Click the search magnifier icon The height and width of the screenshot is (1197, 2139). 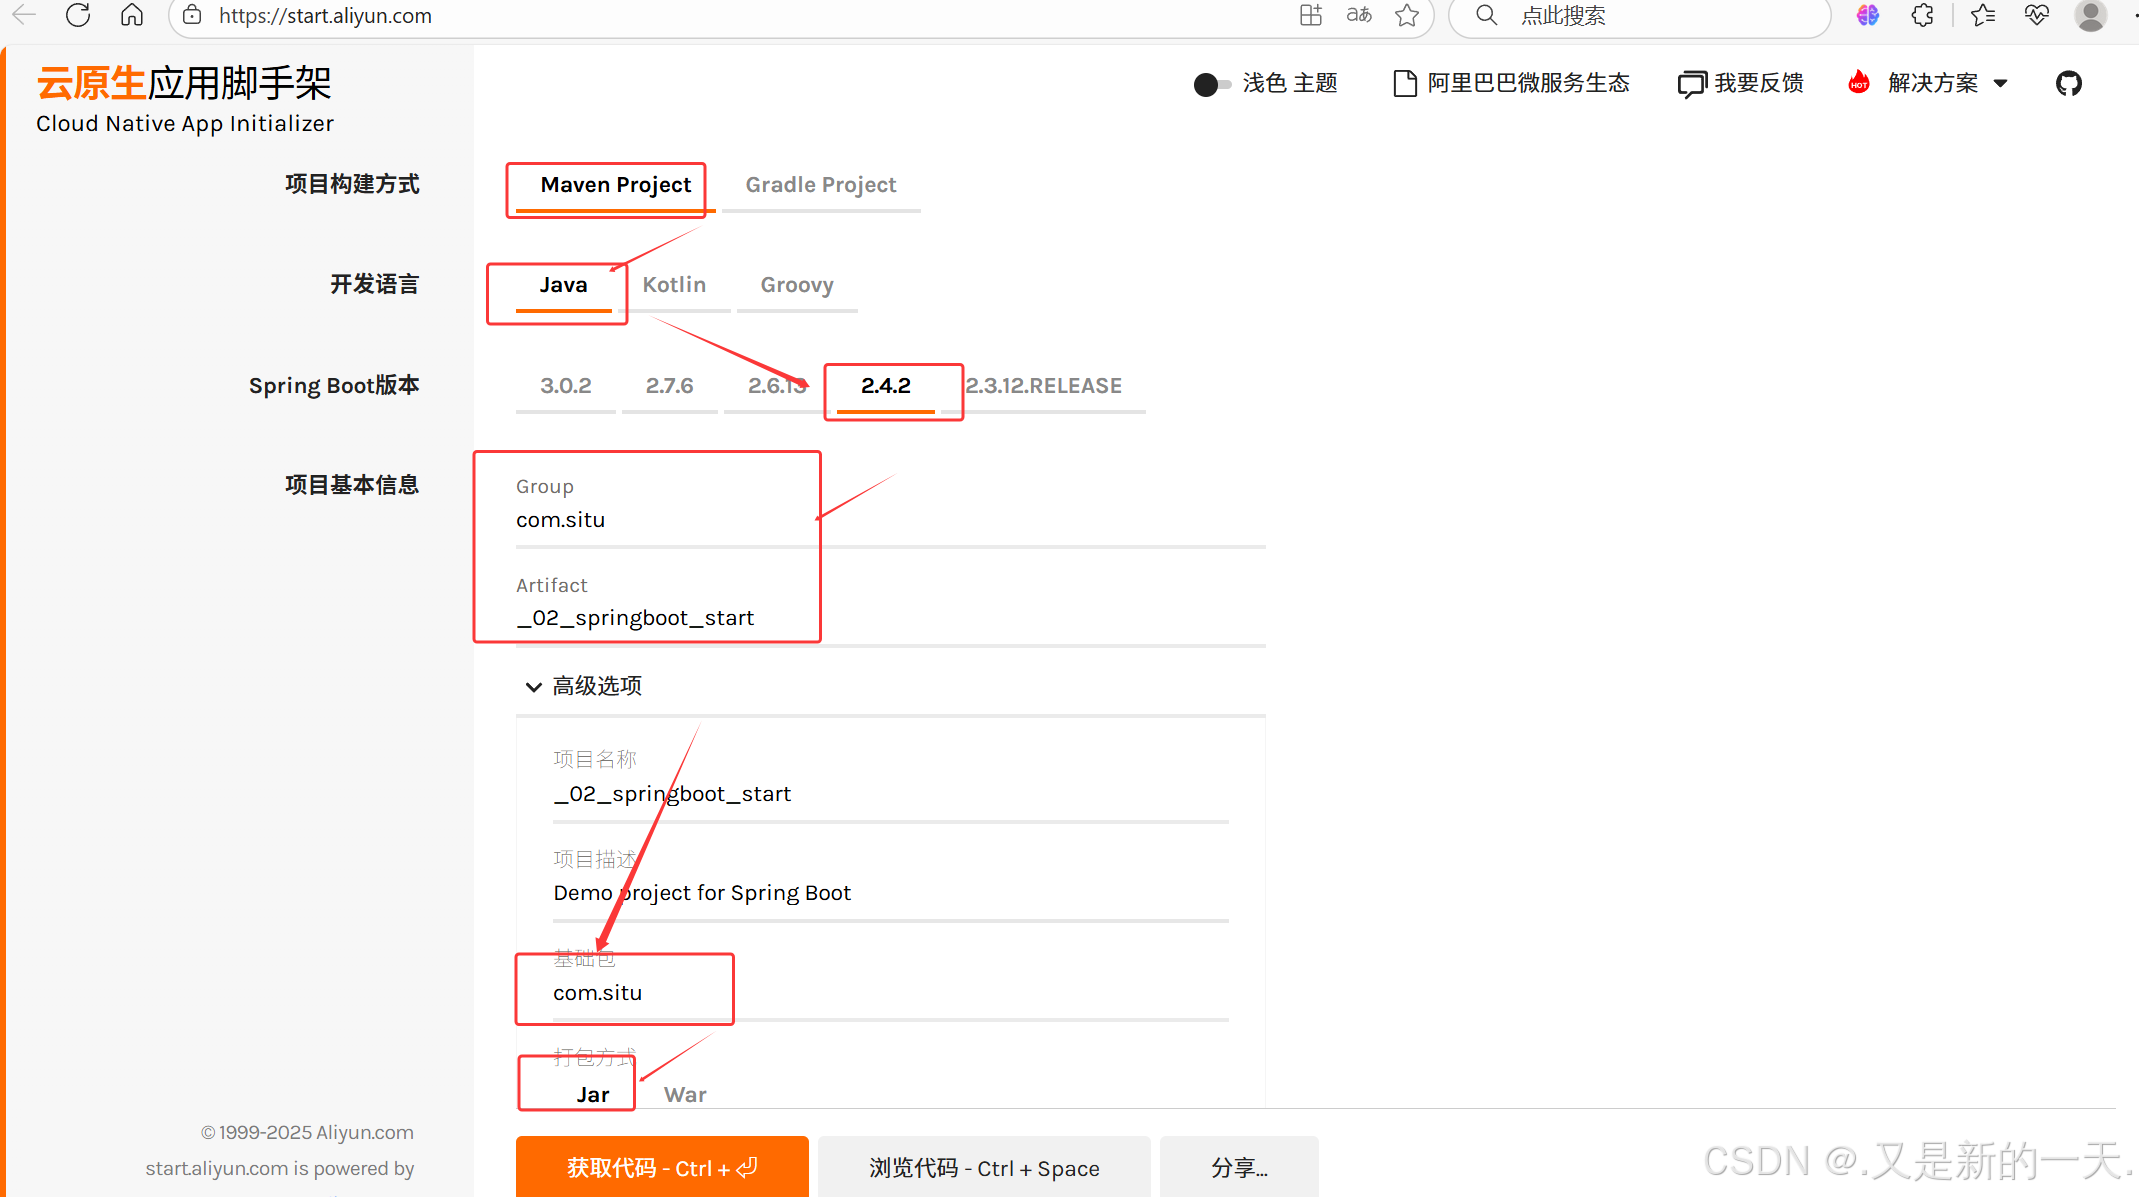[x=1487, y=15]
